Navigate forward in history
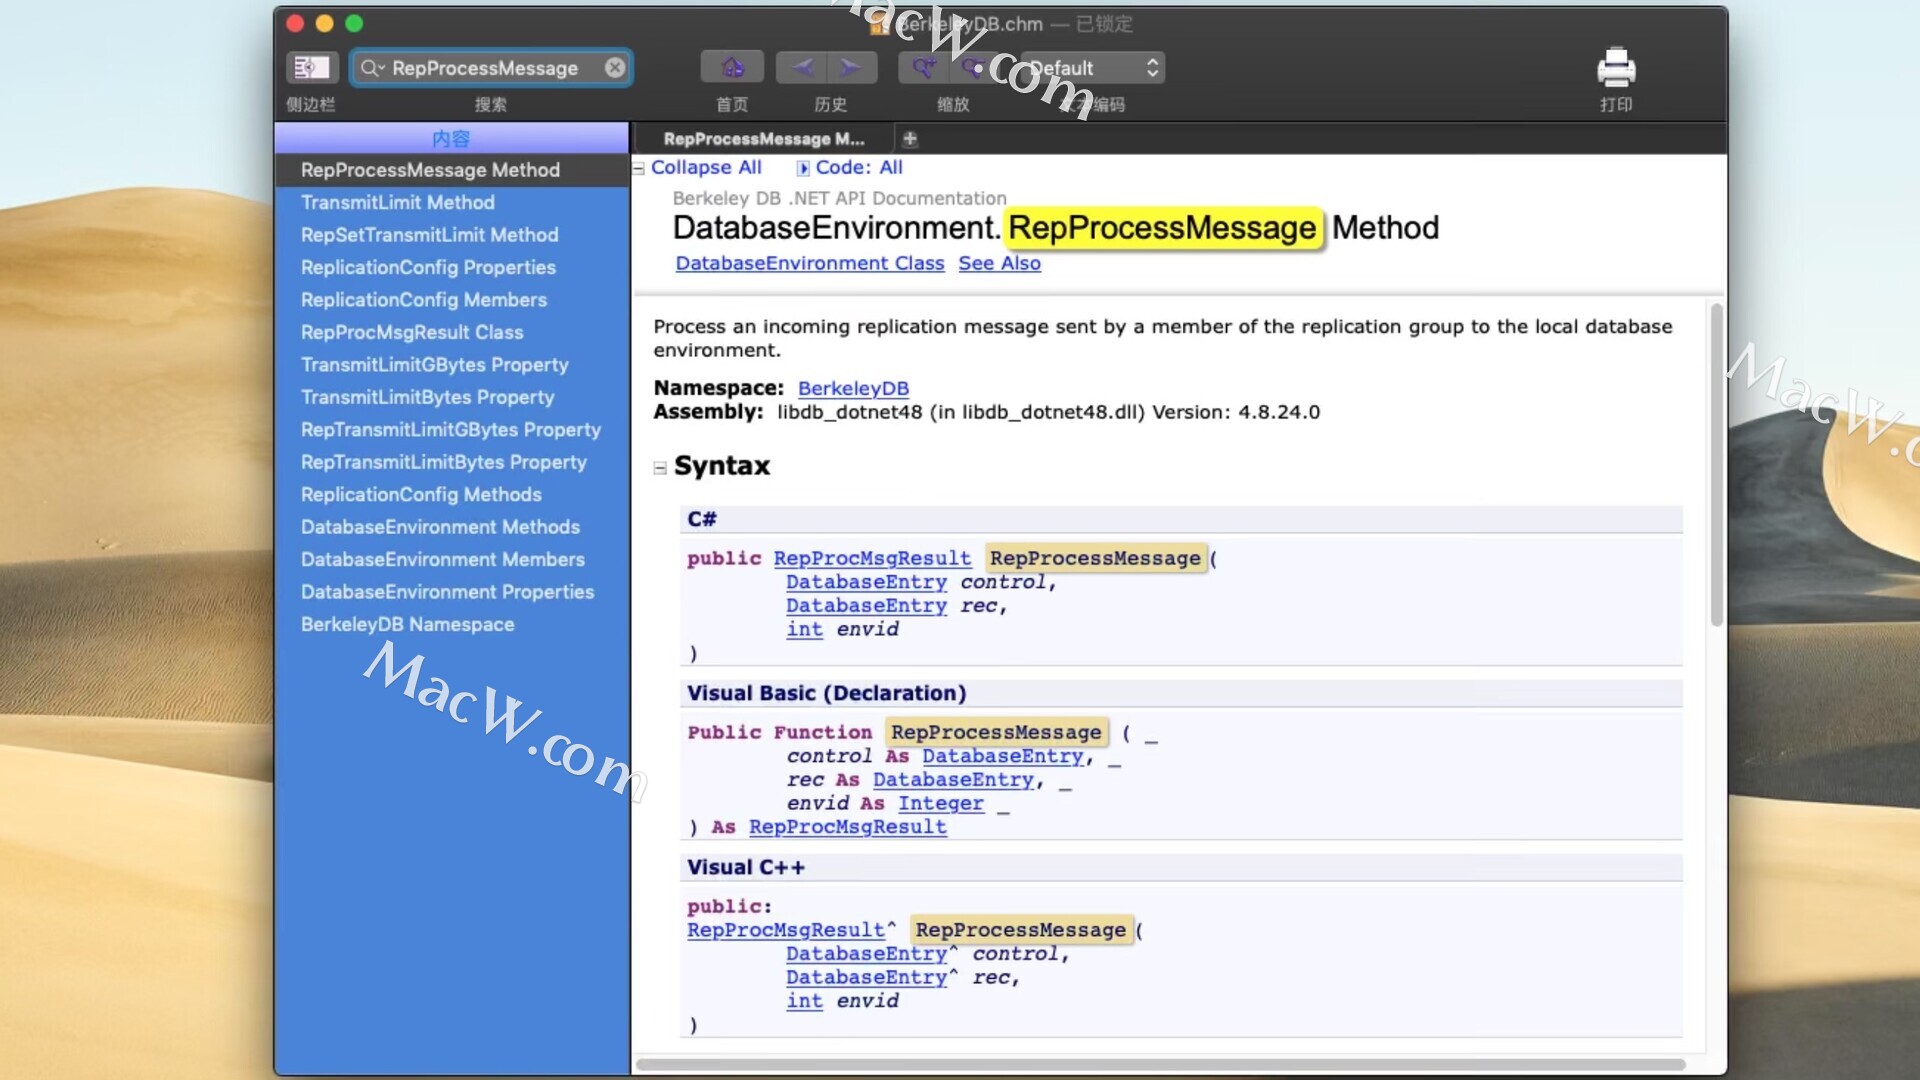The width and height of the screenshot is (1920, 1080). tap(852, 68)
